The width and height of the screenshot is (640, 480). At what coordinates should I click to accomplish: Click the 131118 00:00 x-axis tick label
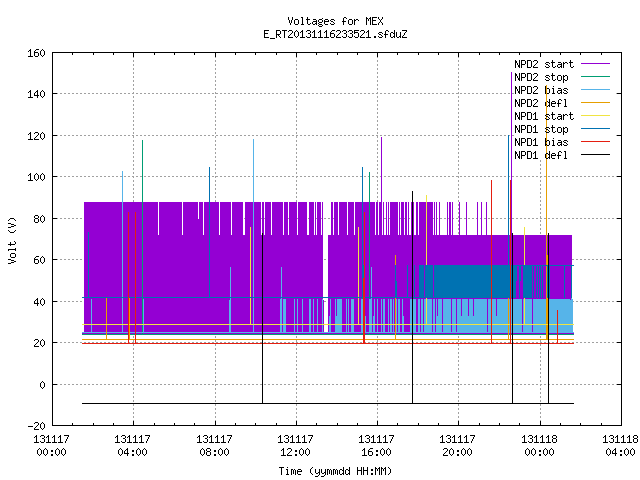point(539,446)
